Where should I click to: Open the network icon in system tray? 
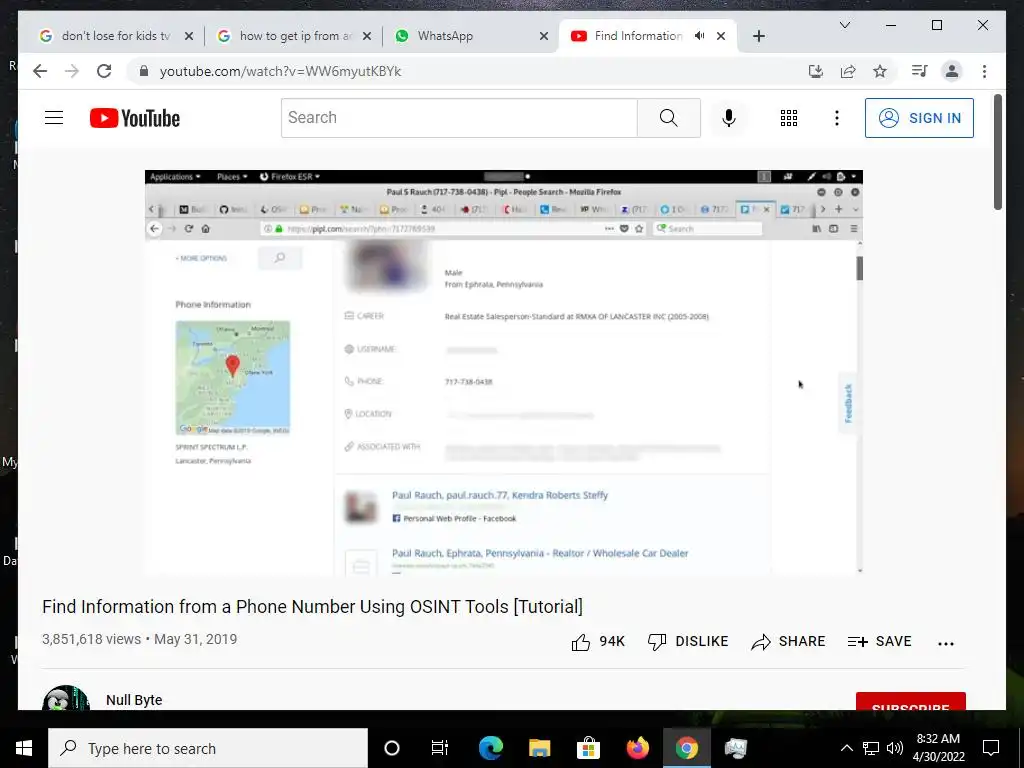[x=871, y=748]
